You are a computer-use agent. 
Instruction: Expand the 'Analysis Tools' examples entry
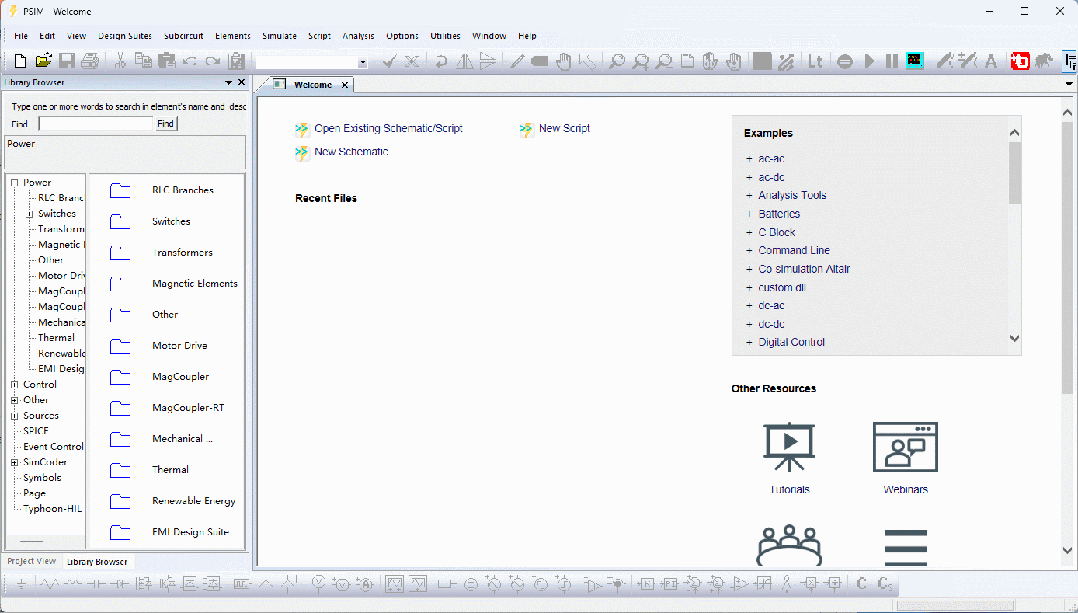749,195
